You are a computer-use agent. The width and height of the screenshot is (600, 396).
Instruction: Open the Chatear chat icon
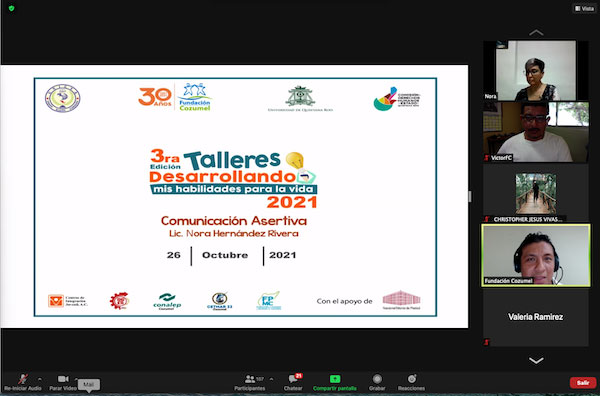pyautogui.click(x=293, y=379)
